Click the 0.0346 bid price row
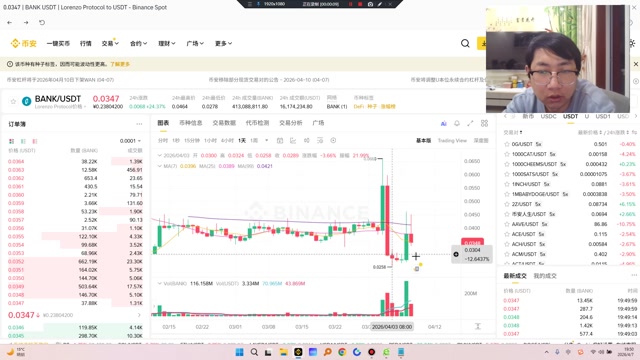 tap(75, 327)
